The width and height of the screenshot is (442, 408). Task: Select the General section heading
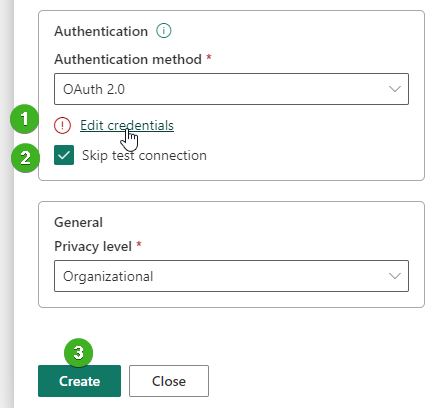[78, 222]
